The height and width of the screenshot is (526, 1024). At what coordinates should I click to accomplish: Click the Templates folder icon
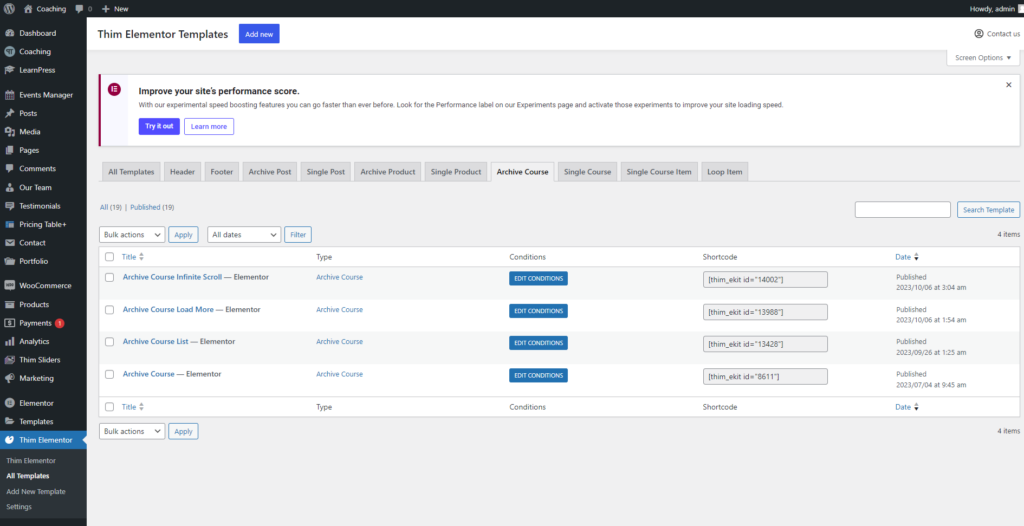pos(10,421)
